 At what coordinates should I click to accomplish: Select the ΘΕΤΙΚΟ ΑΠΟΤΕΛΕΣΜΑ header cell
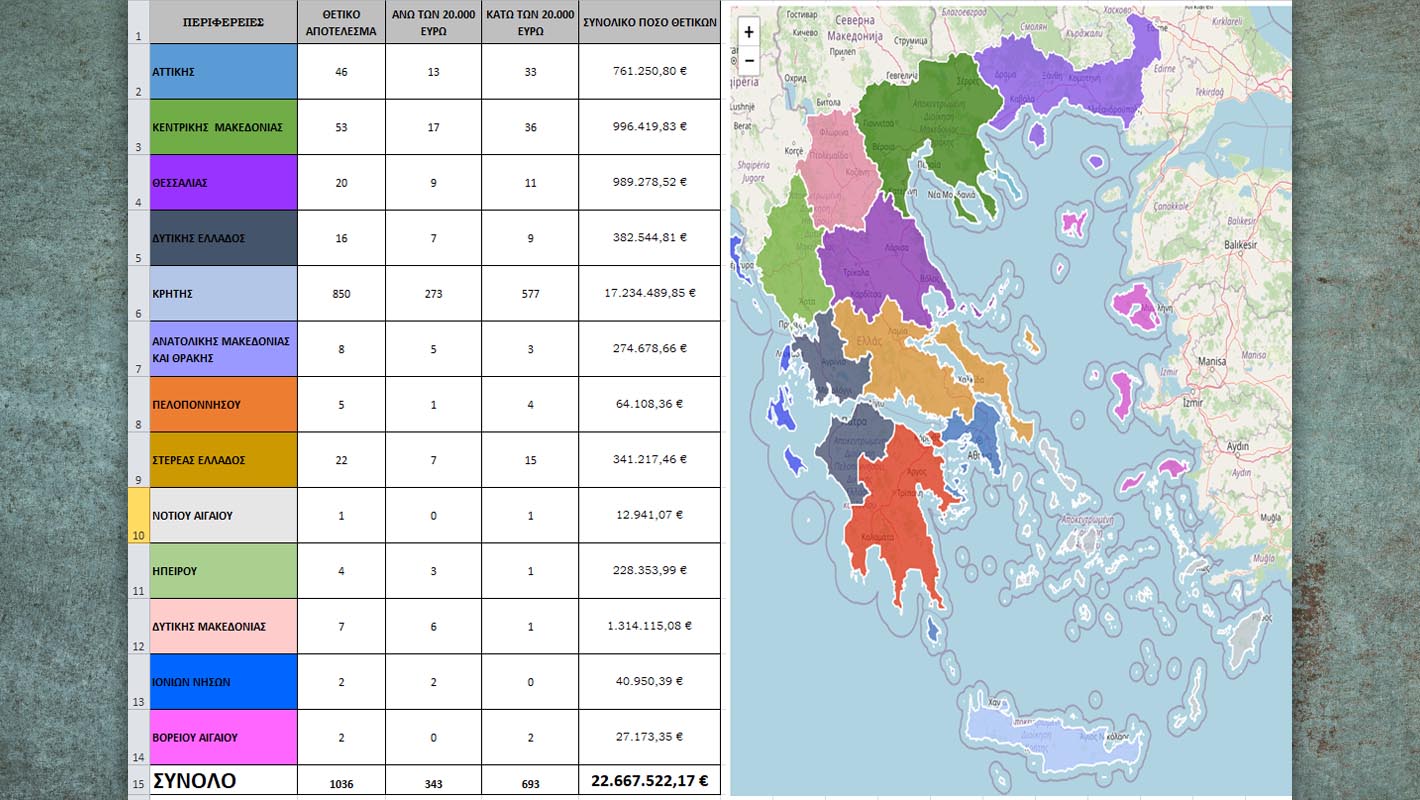click(341, 22)
